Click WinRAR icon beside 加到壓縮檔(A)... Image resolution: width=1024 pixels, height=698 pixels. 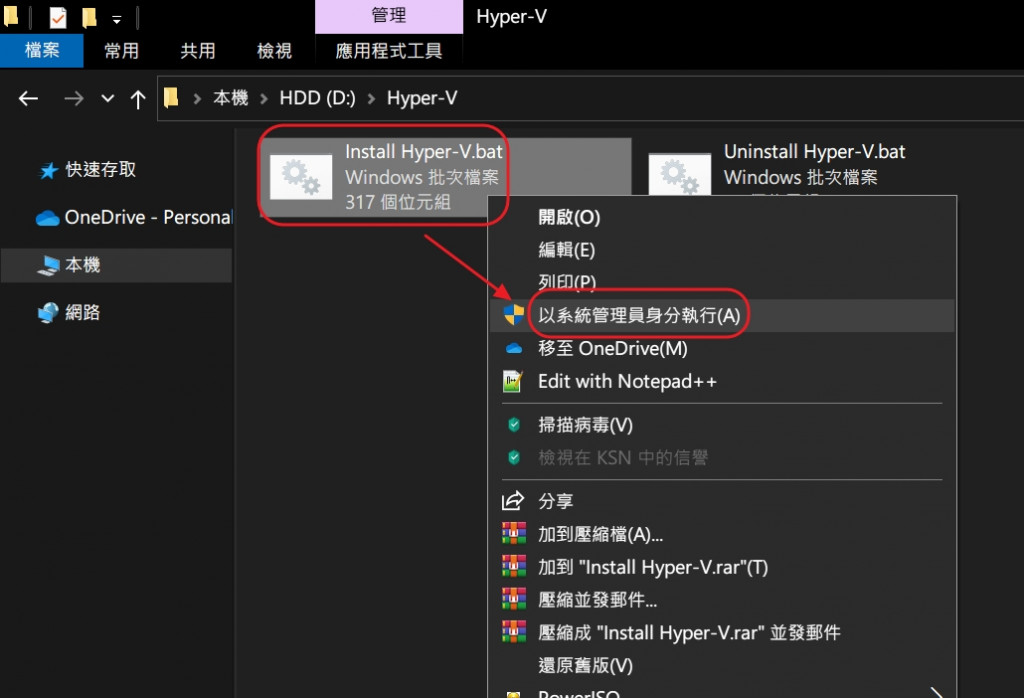click(514, 533)
